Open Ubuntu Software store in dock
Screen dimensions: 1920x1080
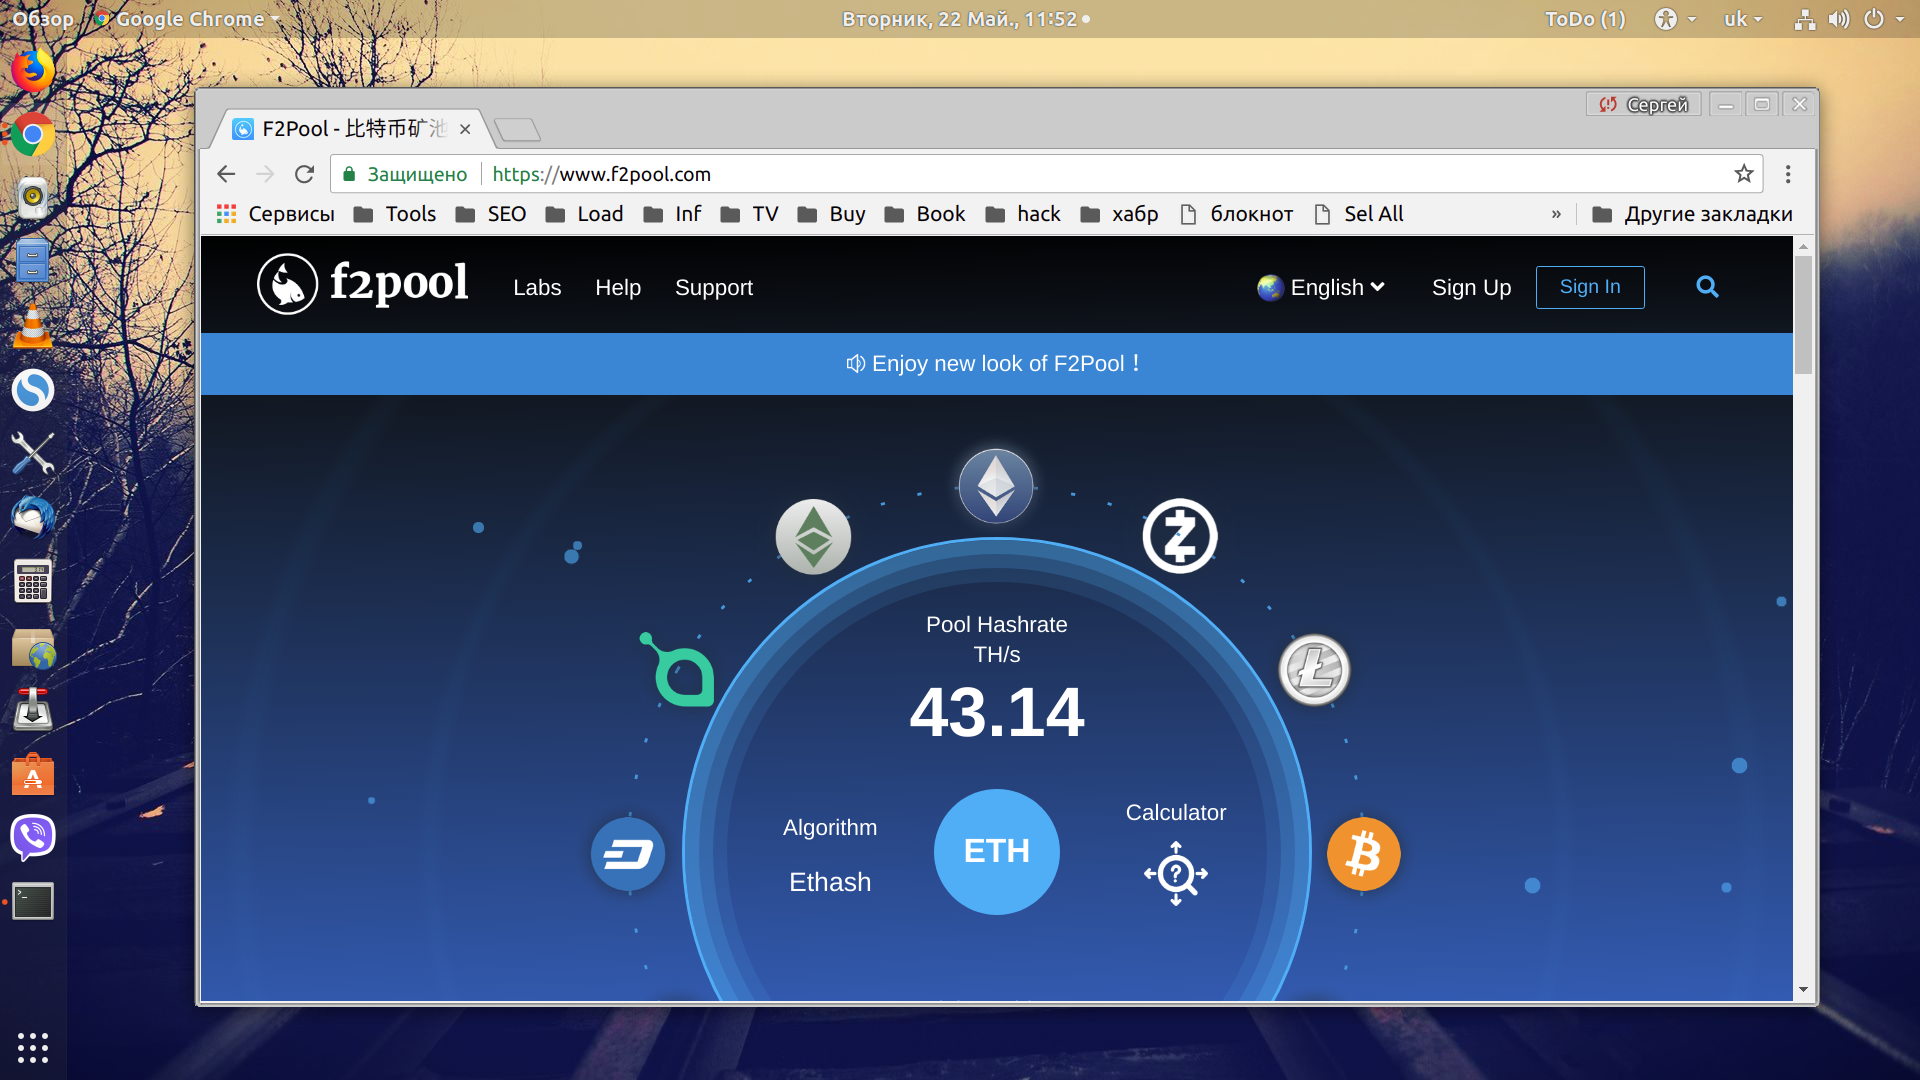pos(33,774)
